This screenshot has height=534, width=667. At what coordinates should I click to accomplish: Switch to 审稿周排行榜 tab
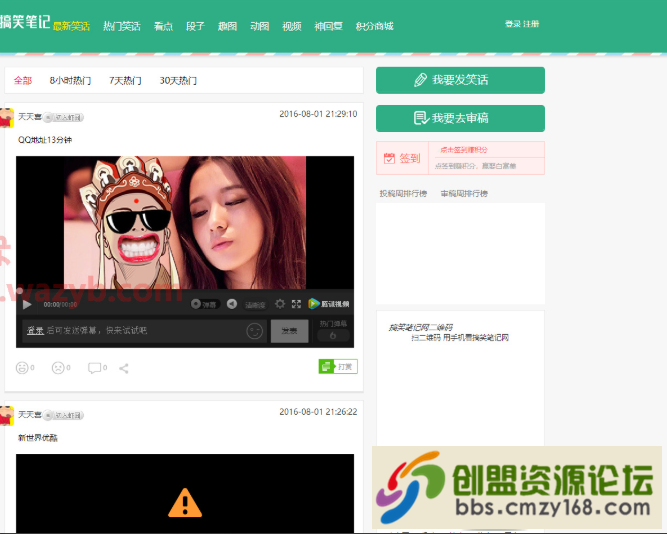pyautogui.click(x=464, y=194)
